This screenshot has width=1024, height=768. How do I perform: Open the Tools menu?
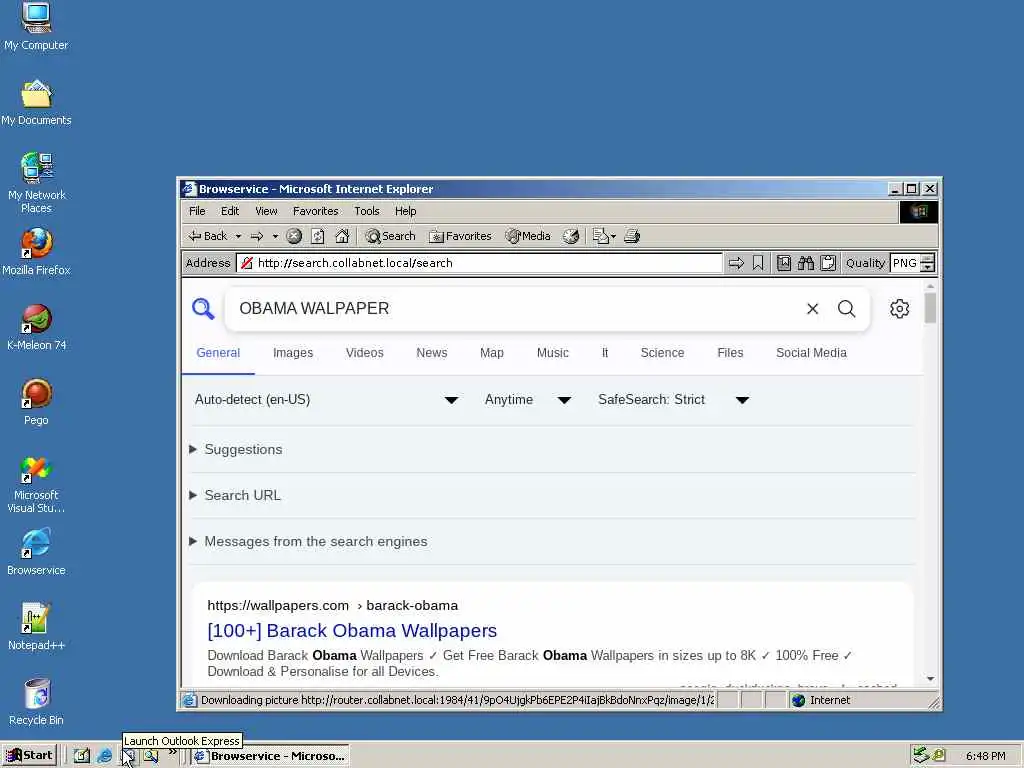tap(366, 211)
